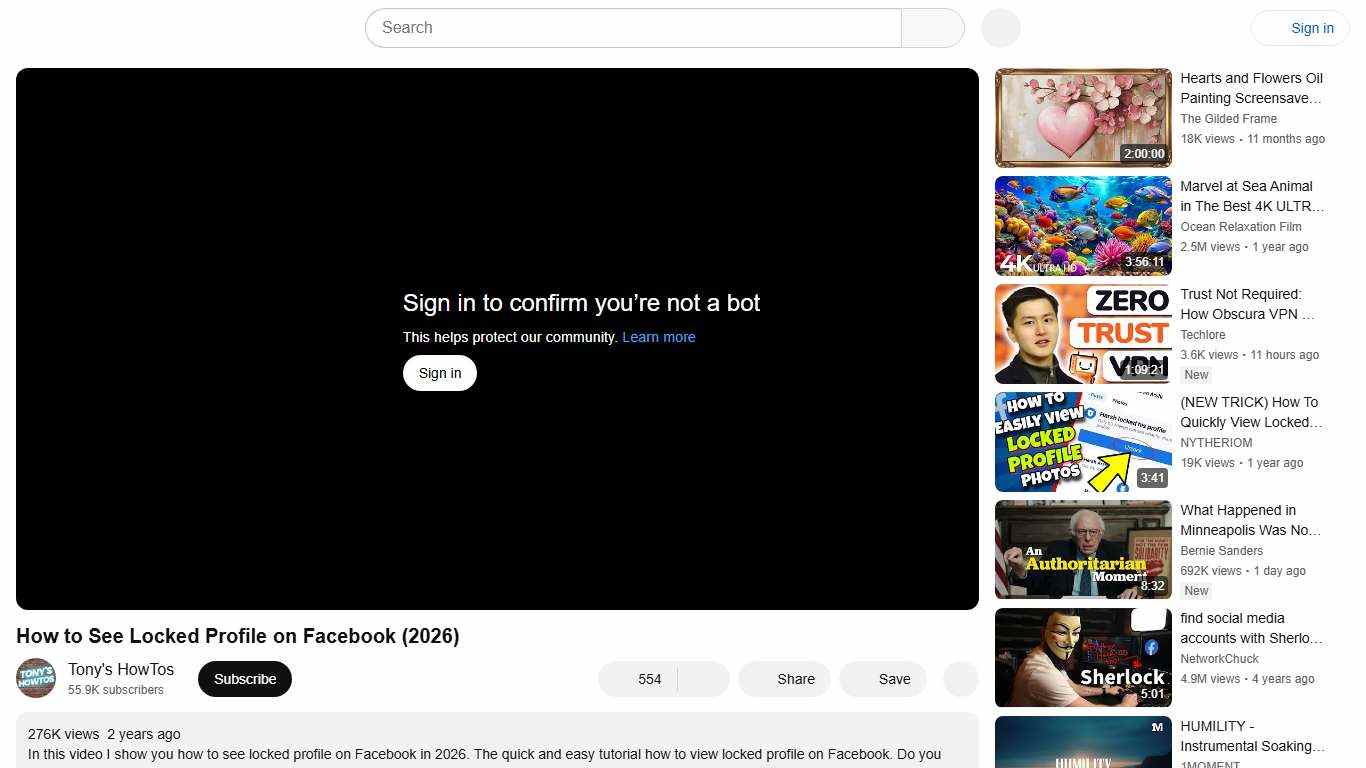Click the Ocean Relaxation Film channel name
1366x768 pixels.
point(1241,227)
